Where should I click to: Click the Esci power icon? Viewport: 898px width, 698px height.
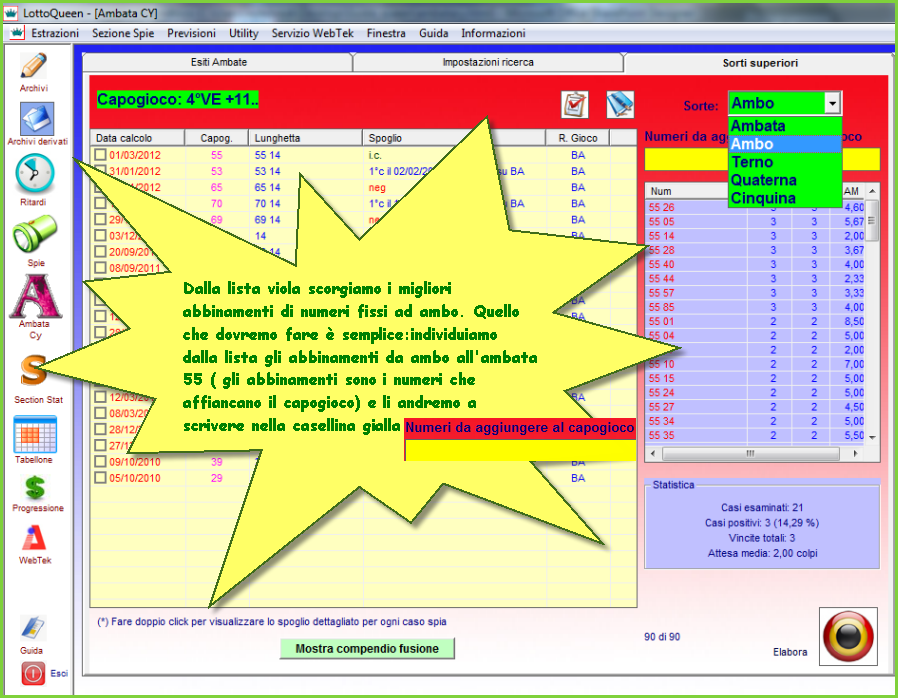pos(33,673)
